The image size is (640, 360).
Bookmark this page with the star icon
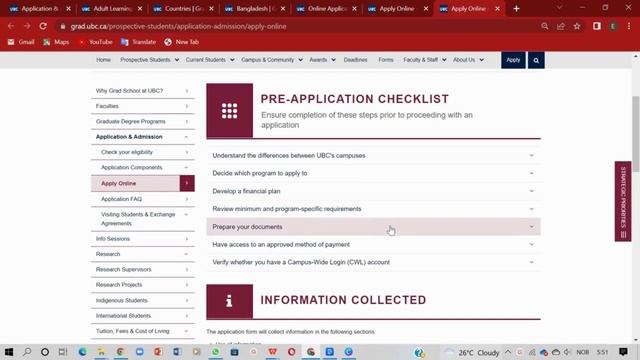577,26
